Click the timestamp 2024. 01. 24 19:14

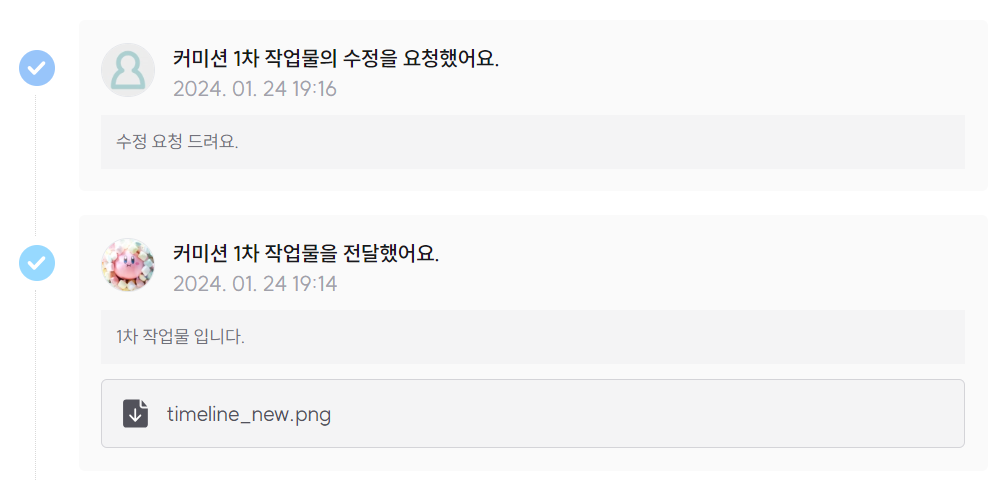coord(255,284)
